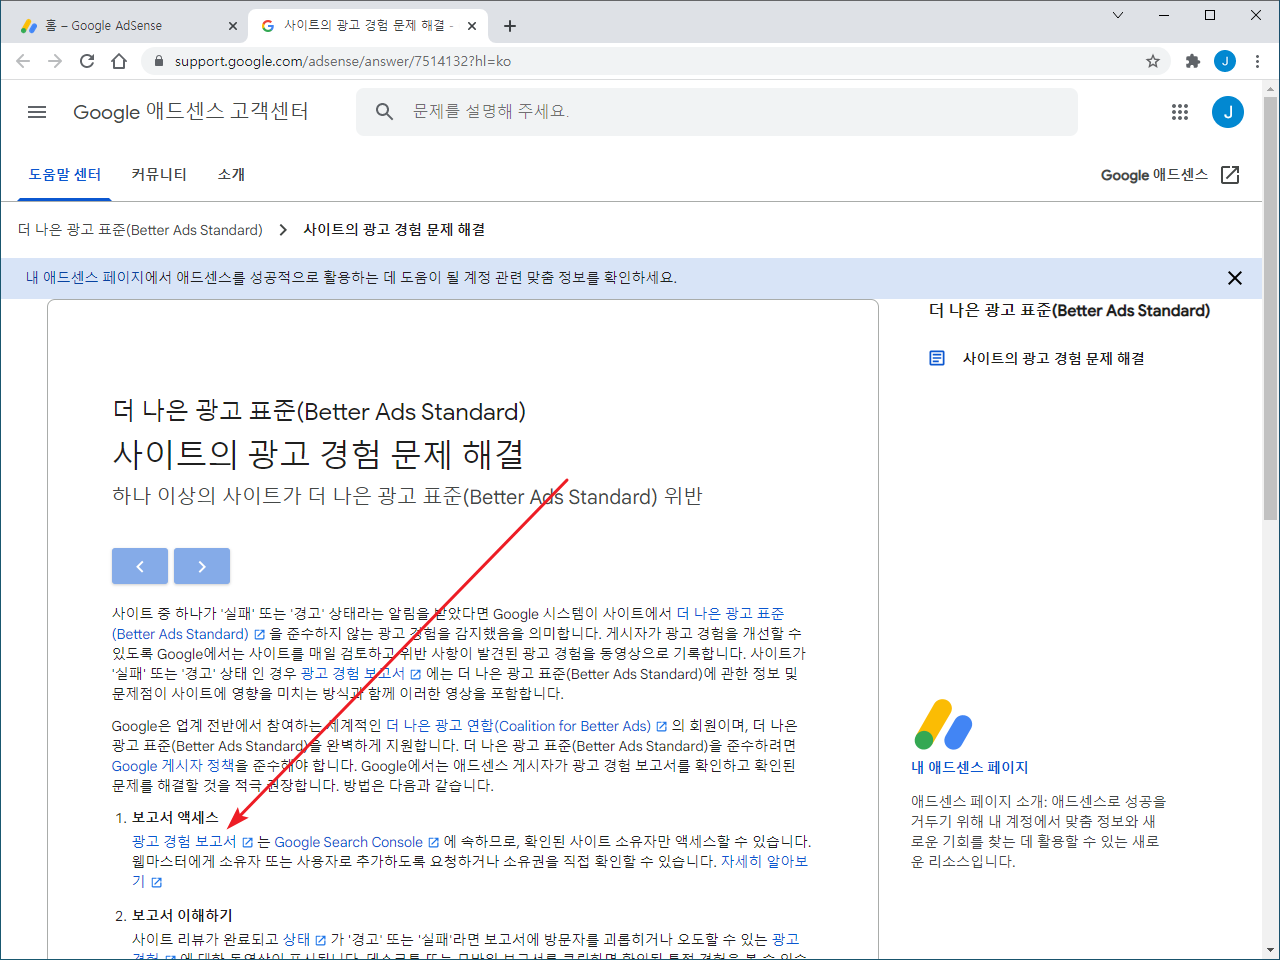Open the browser home page
The height and width of the screenshot is (960, 1280).
pos(119,61)
